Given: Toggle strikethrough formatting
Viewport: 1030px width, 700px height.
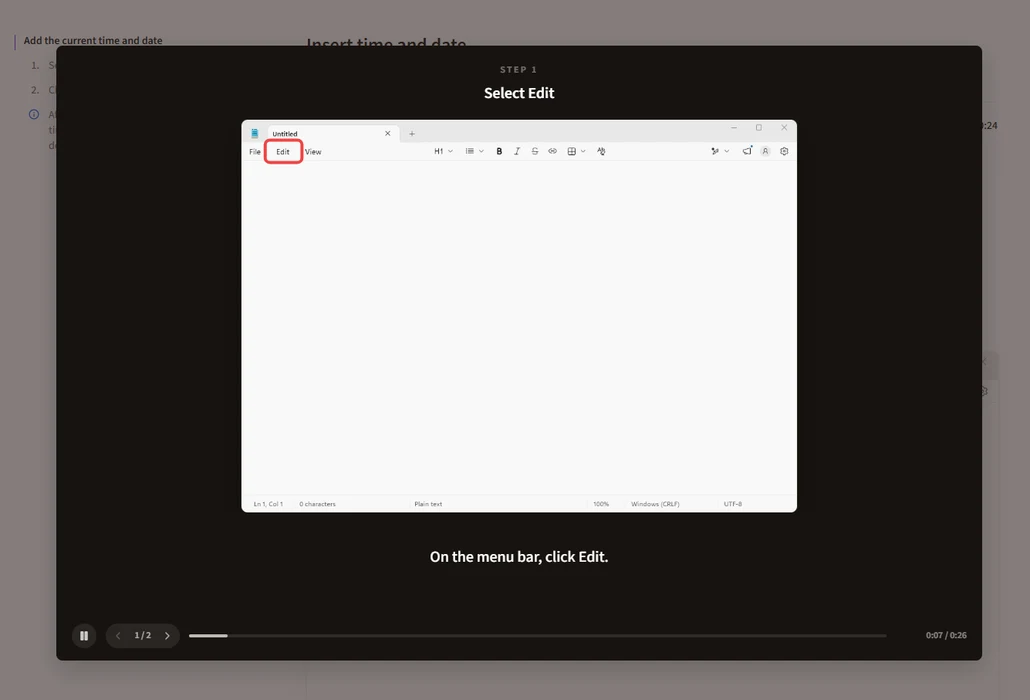Looking at the screenshot, I should (535, 151).
